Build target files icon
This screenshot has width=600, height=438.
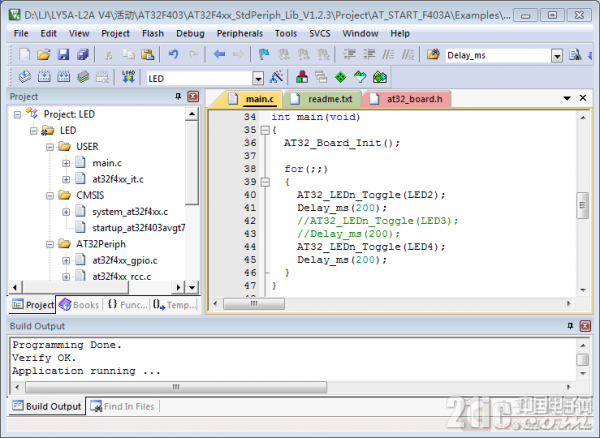click(x=44, y=77)
